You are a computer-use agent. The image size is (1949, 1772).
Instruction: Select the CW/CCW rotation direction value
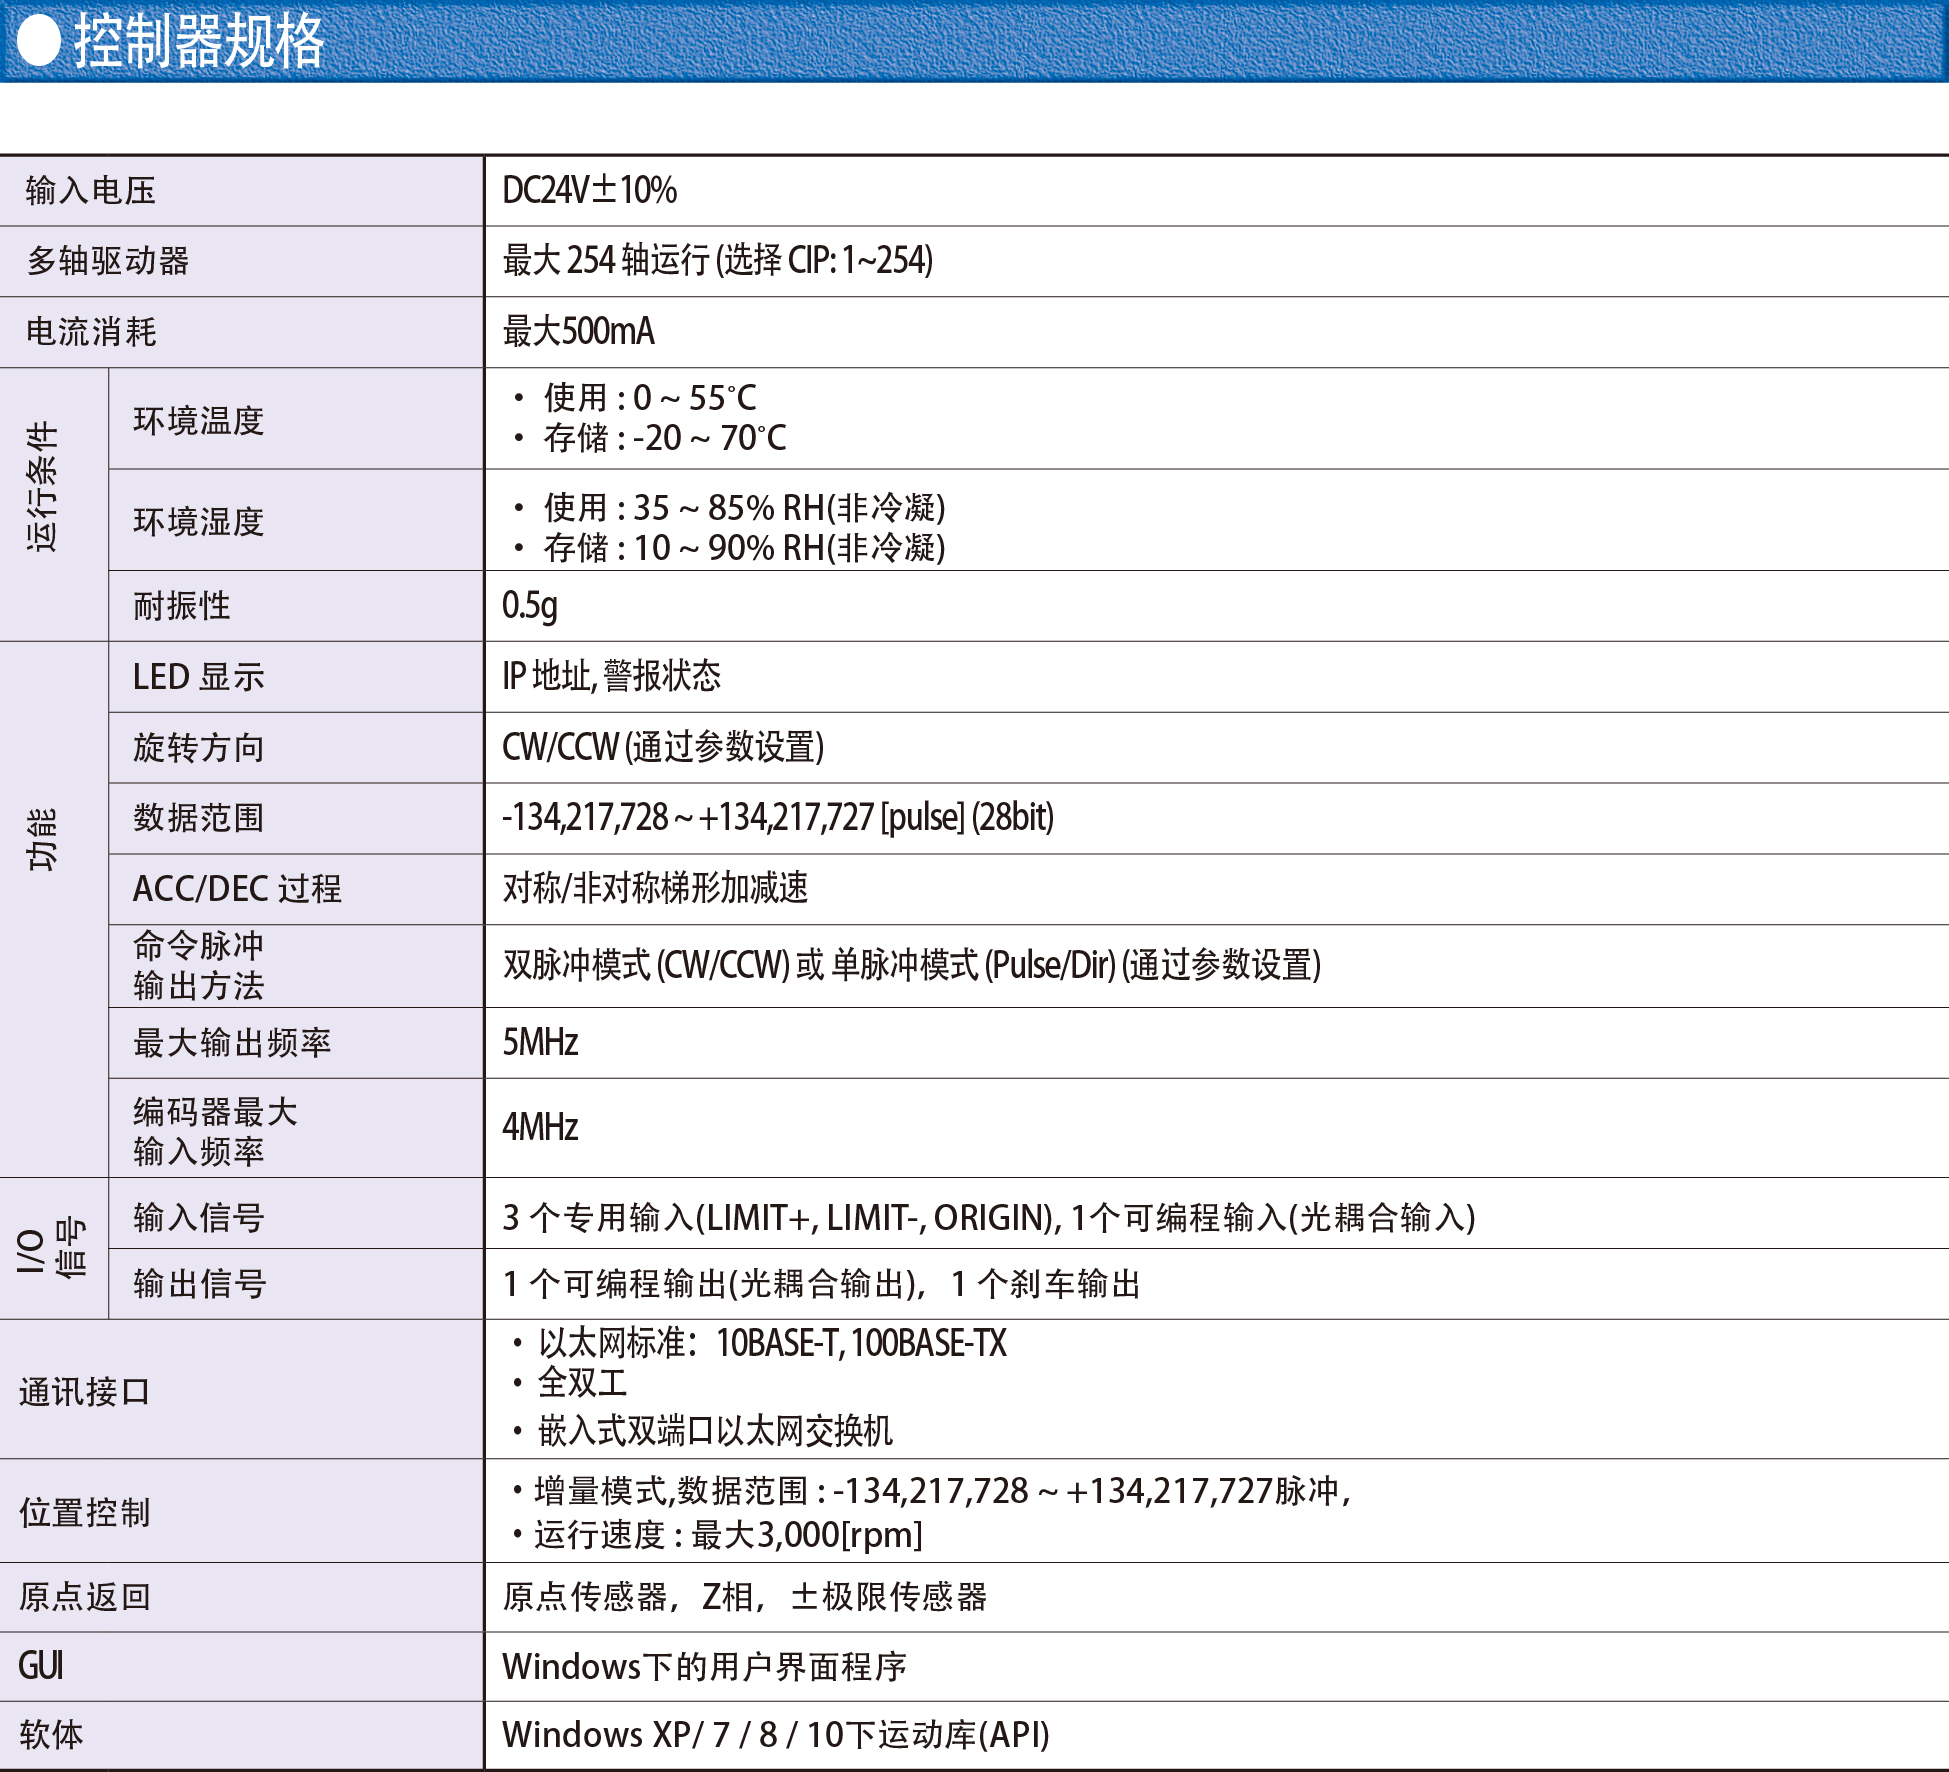pos(663,747)
